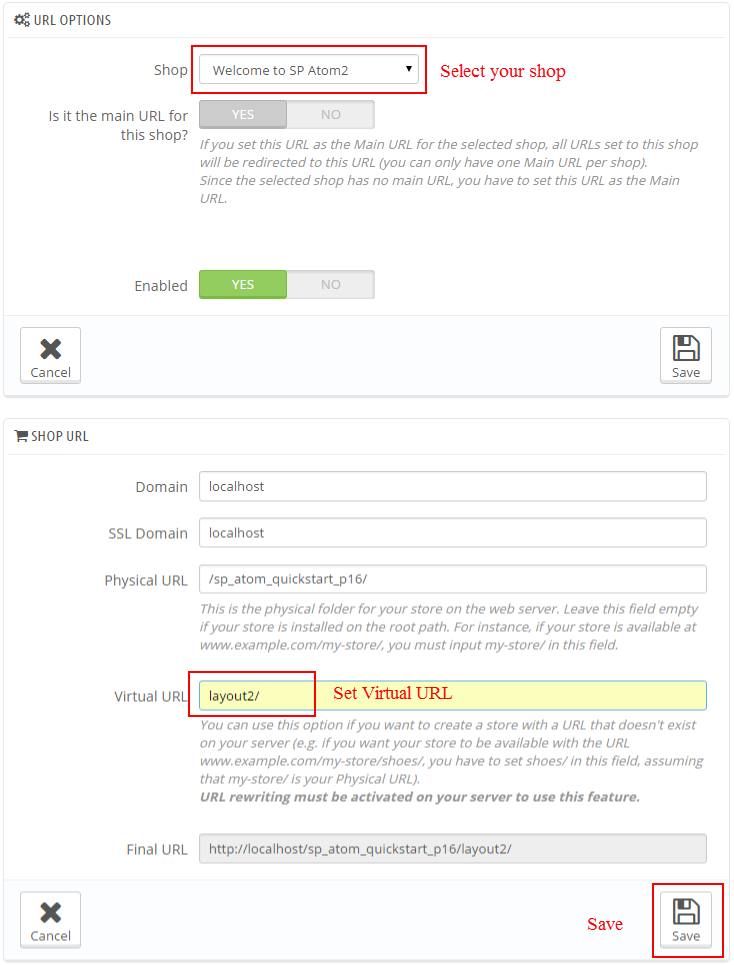Click the gears icon beside URL Options
The height and width of the screenshot is (965, 734).
(x=22, y=20)
